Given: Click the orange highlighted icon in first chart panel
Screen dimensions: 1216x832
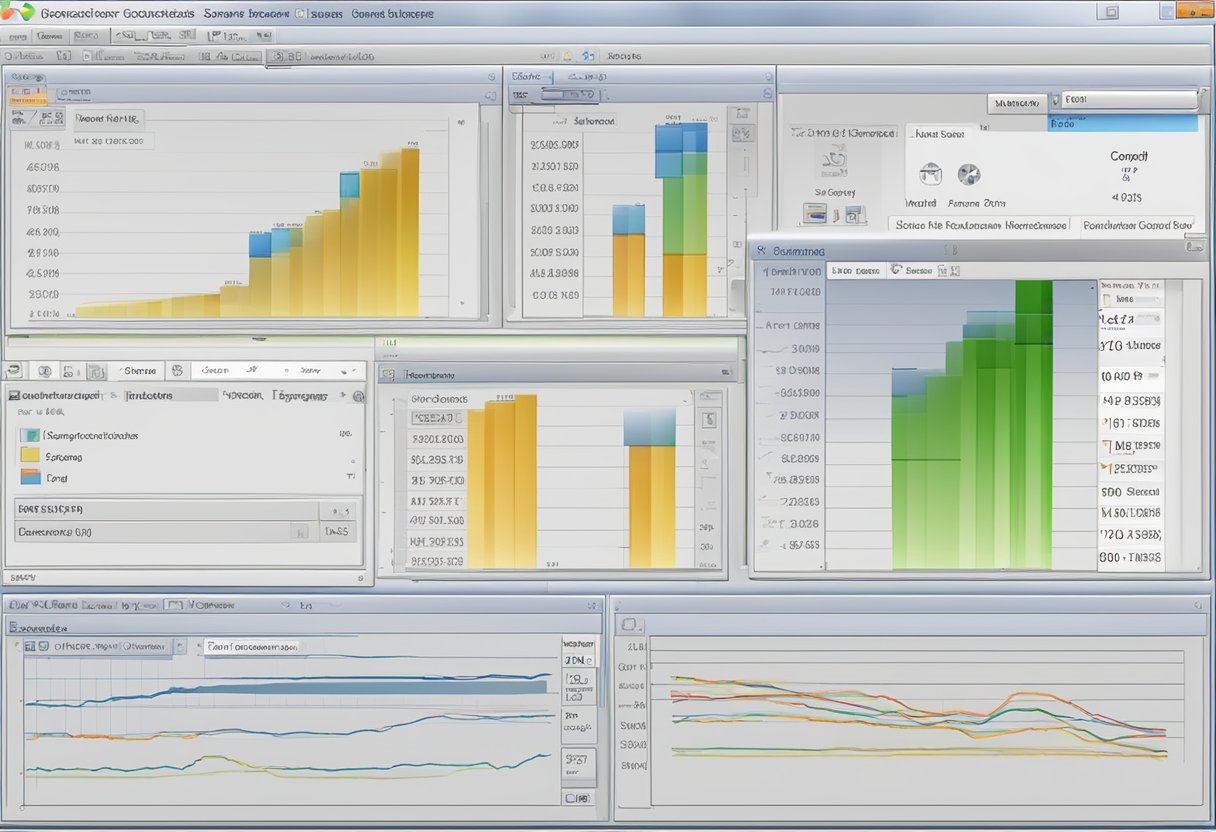Looking at the screenshot, I should tap(26, 96).
